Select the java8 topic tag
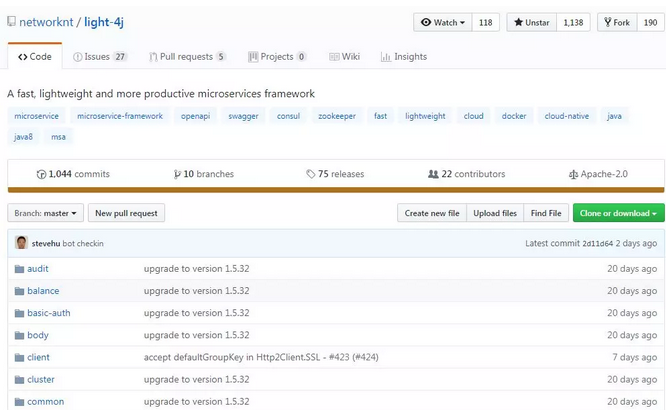Image resolution: width=666 pixels, height=410 pixels. click(23, 137)
